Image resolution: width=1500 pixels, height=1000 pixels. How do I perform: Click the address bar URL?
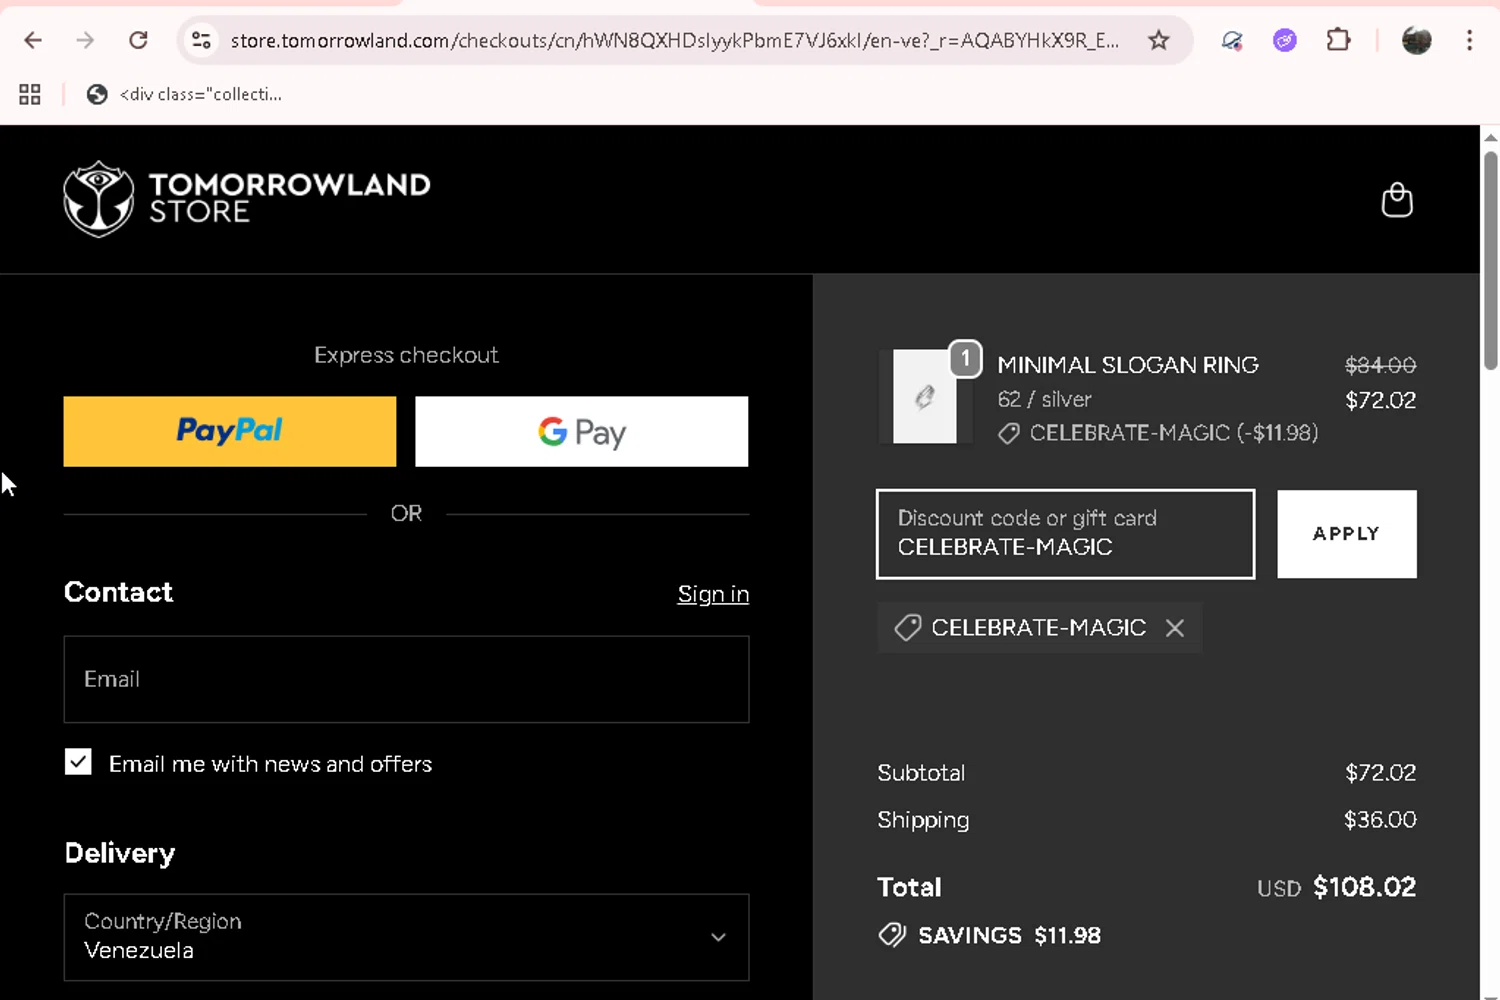675,40
